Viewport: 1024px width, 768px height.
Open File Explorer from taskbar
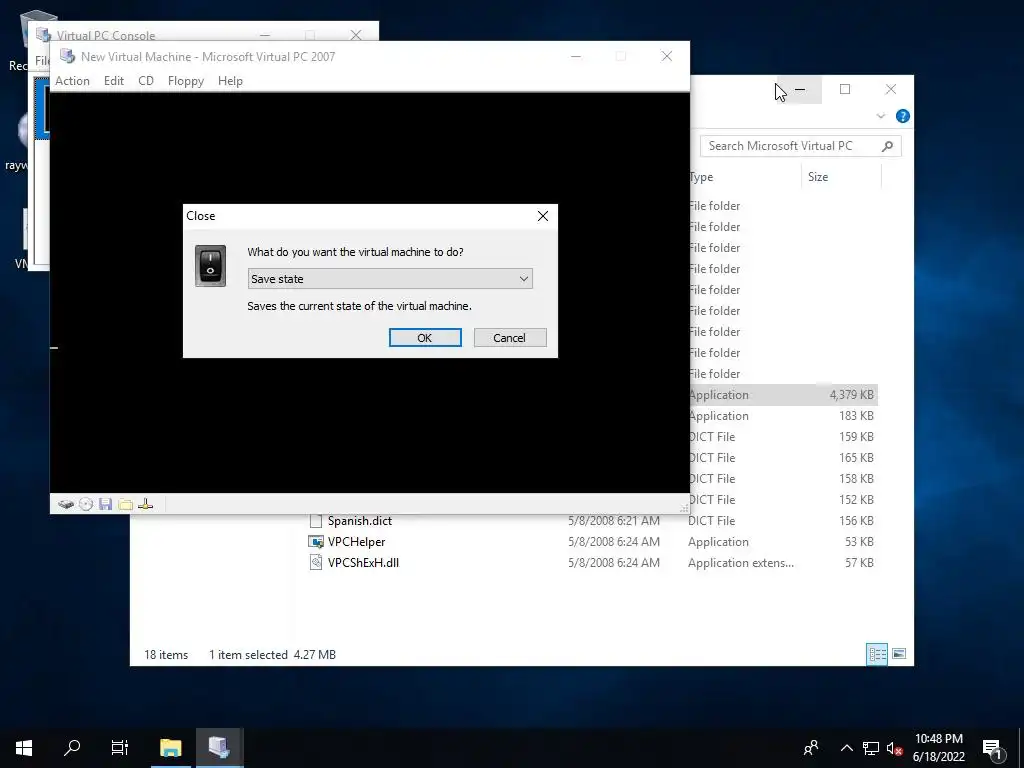click(170, 747)
